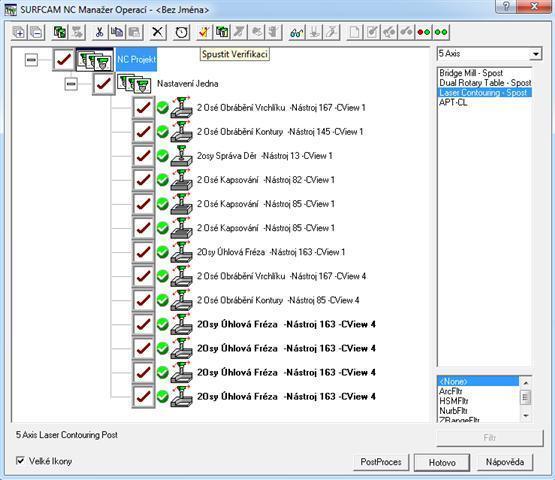Select ArcFltr in the filter list
555x480 pixels.
451,391
